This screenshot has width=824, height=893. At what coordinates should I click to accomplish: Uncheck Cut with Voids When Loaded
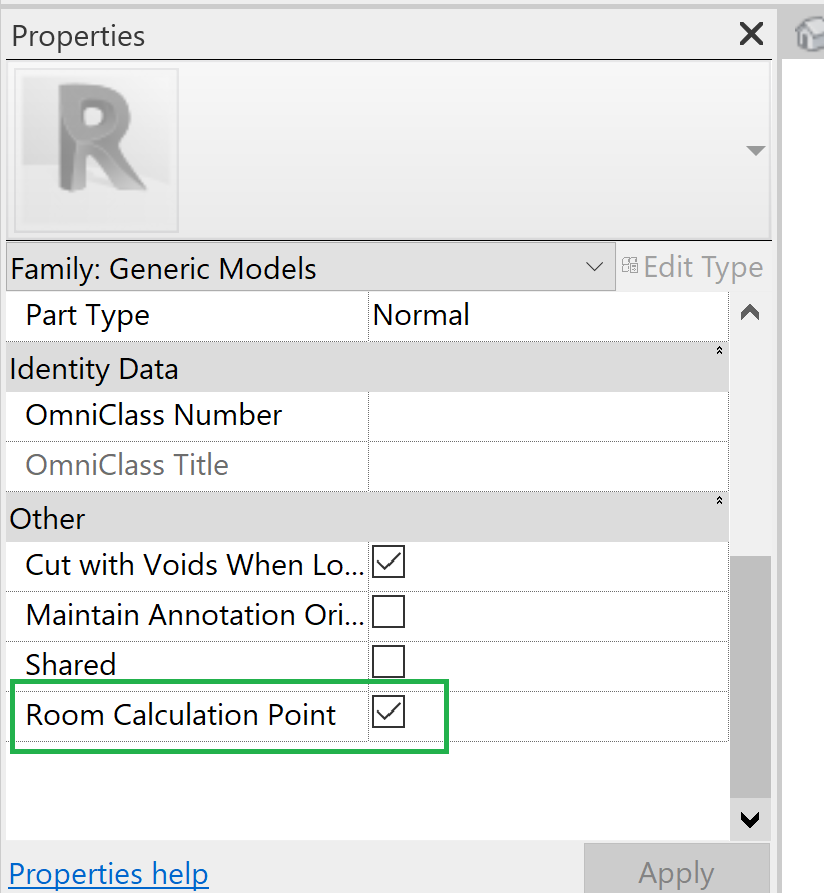coord(388,562)
